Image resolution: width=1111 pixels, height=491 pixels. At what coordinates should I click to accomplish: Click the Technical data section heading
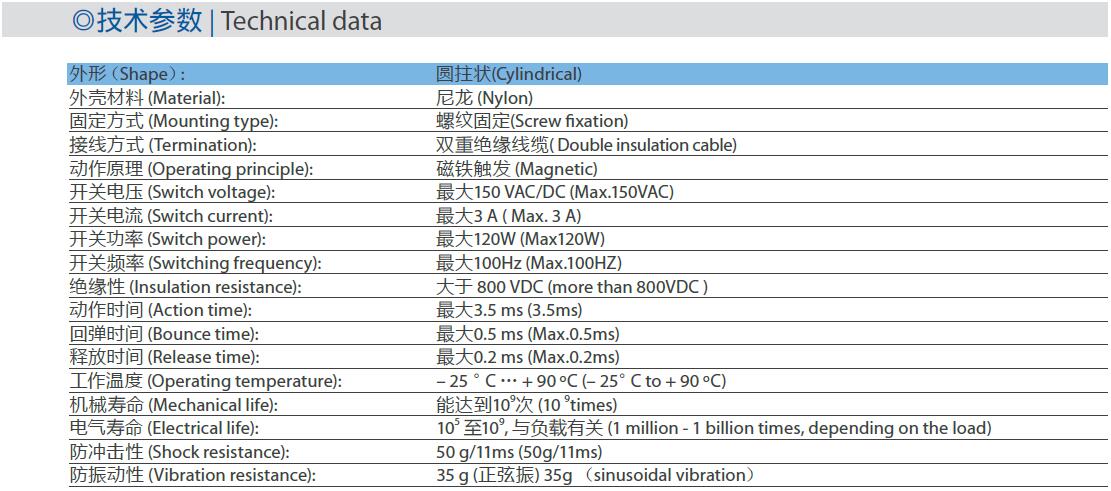point(227,21)
